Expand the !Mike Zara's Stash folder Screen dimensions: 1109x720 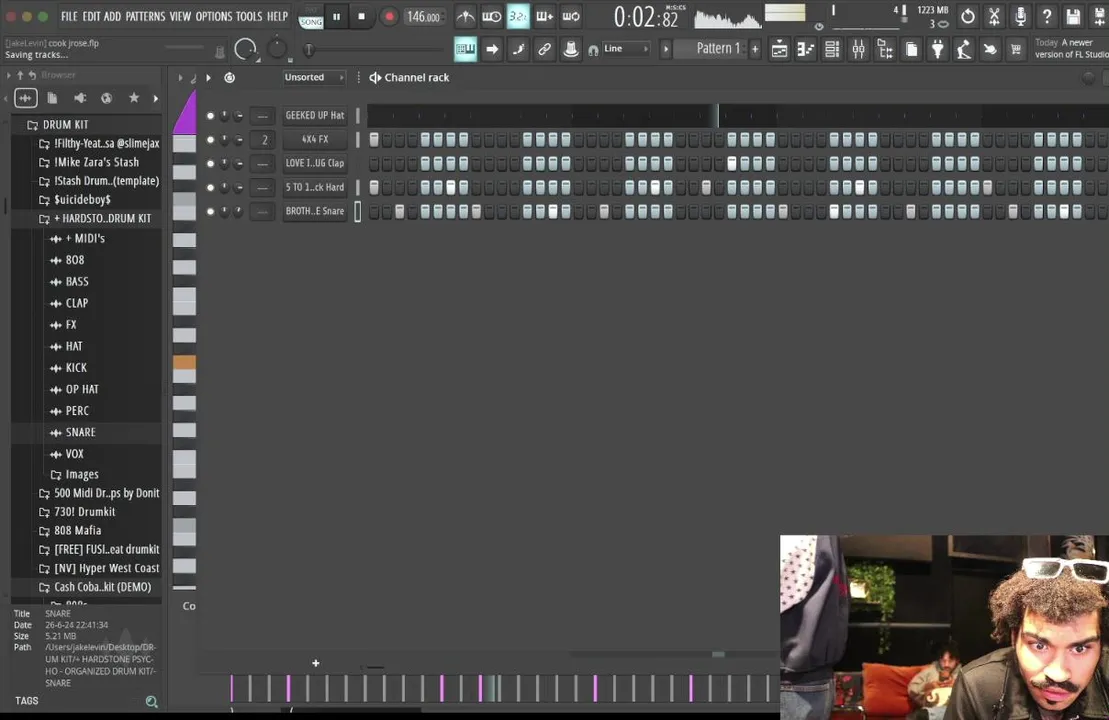88,162
